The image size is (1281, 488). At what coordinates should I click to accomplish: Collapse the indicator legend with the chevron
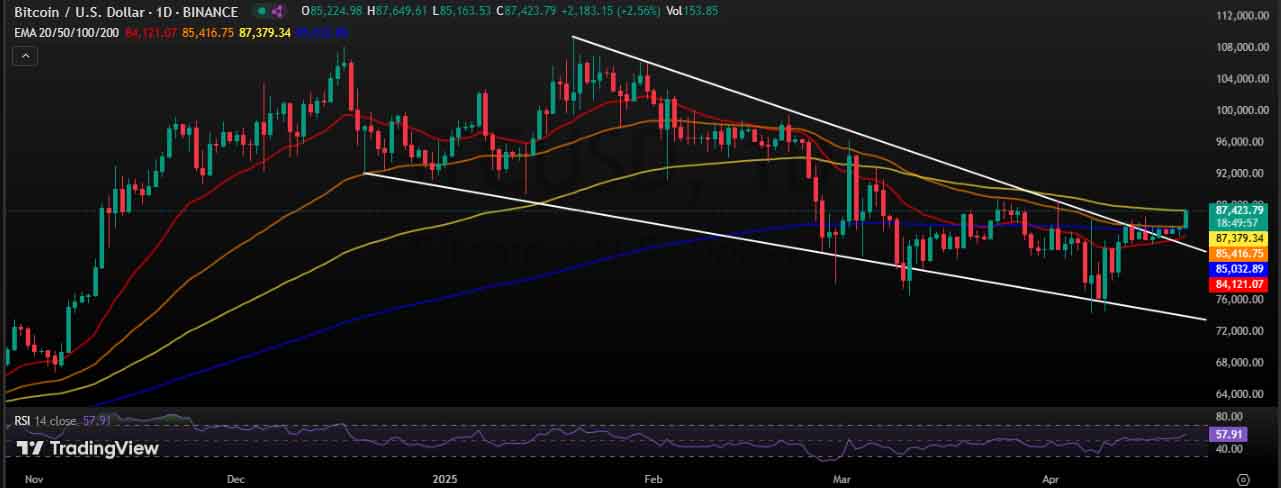coord(24,56)
